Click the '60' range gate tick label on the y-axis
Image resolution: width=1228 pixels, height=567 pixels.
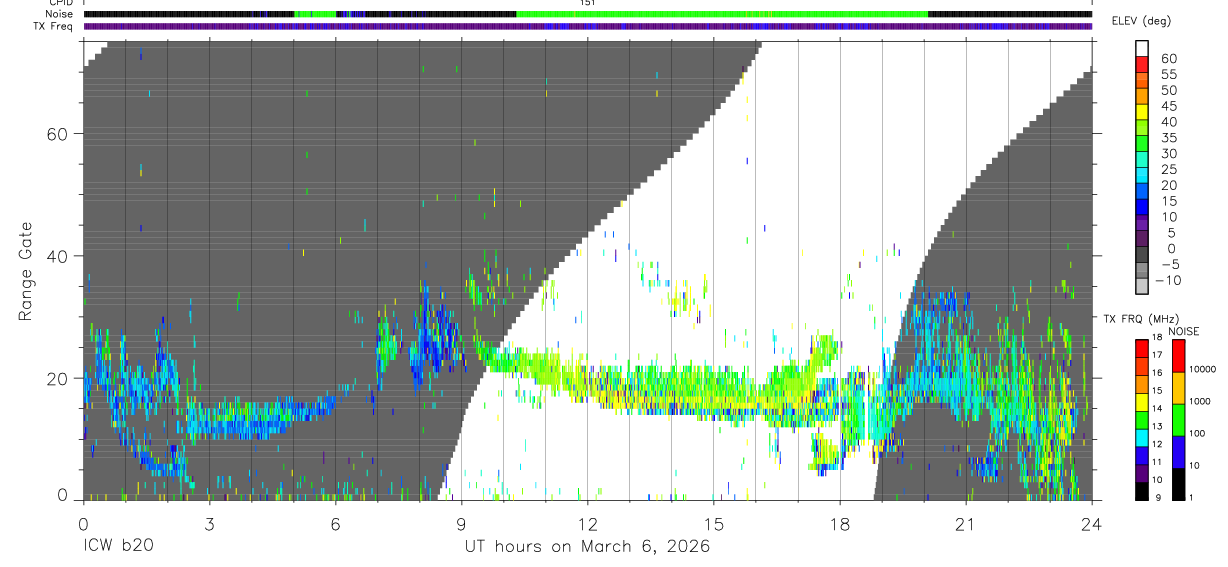click(57, 134)
